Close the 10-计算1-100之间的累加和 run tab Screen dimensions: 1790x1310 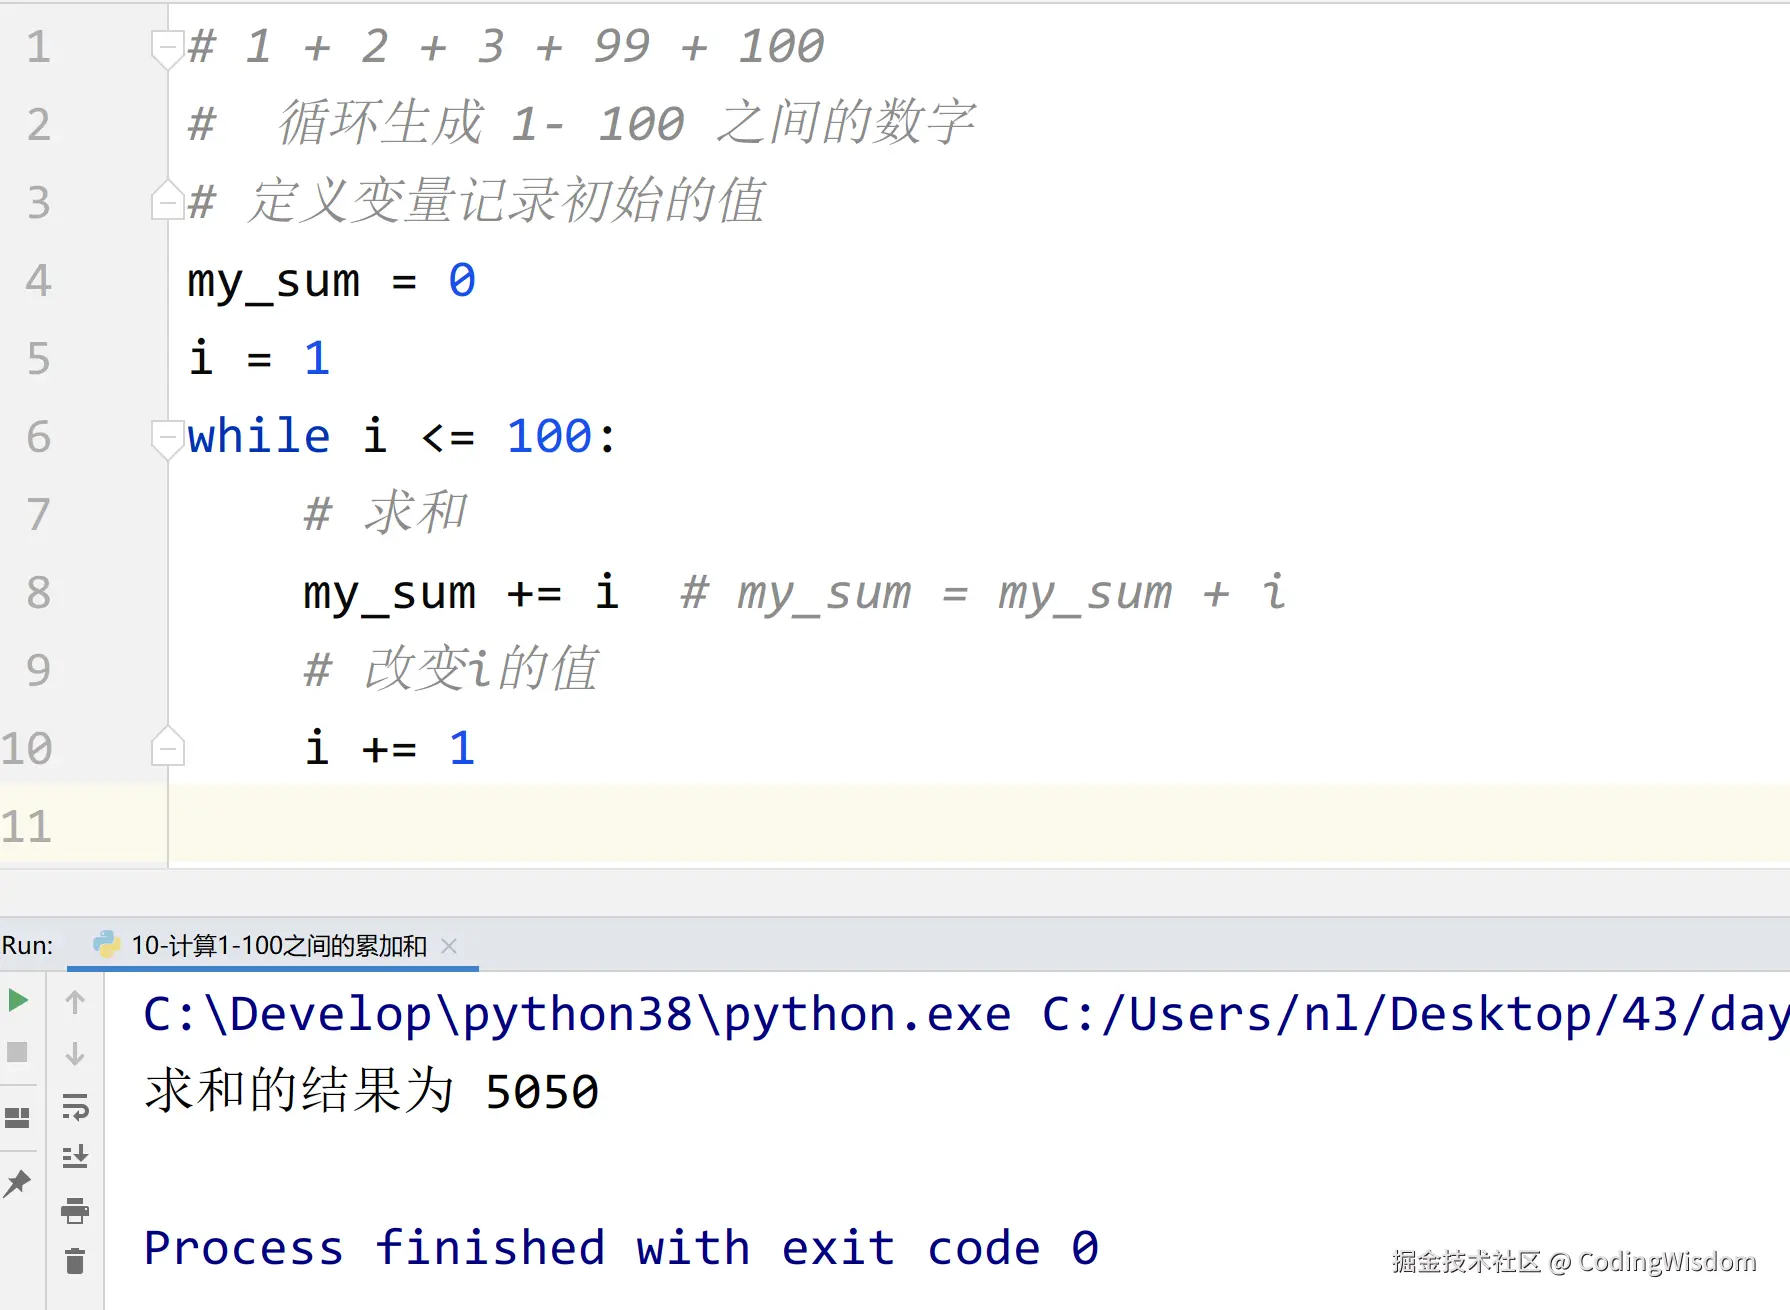tap(449, 946)
